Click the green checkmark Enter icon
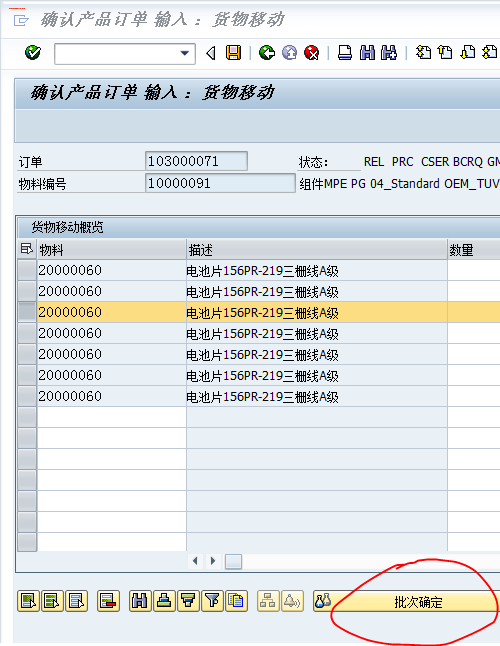This screenshot has width=500, height=646. 33,53
